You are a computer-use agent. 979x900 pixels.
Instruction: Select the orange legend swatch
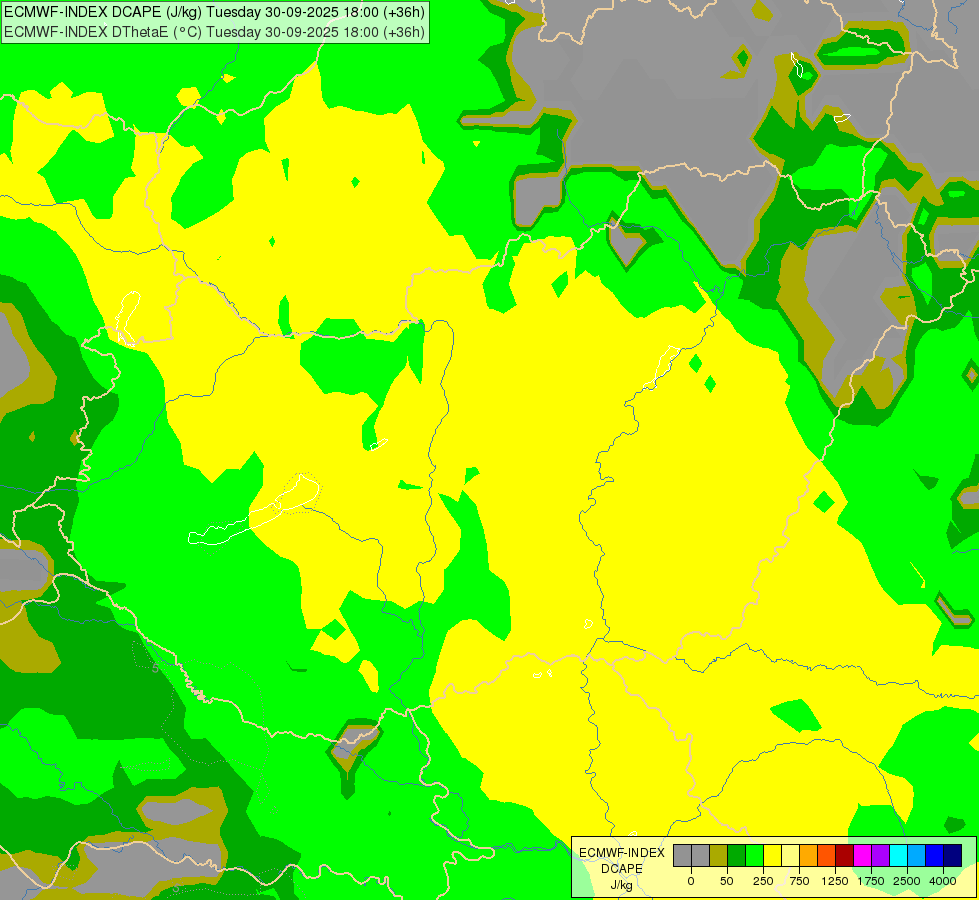pos(809,856)
